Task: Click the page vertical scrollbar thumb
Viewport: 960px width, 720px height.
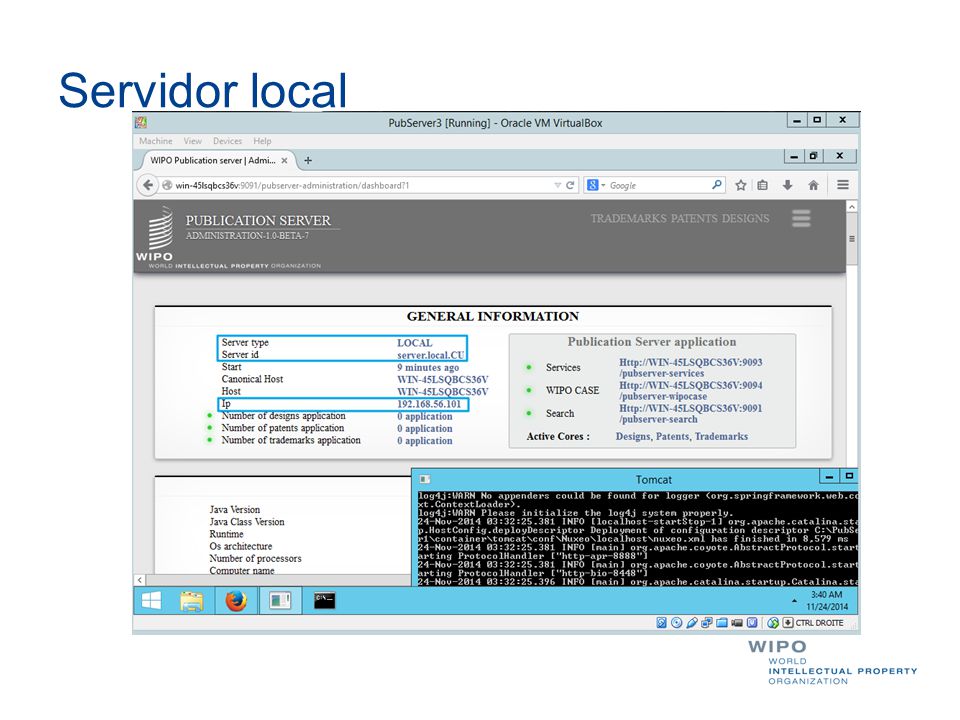Action: point(852,239)
